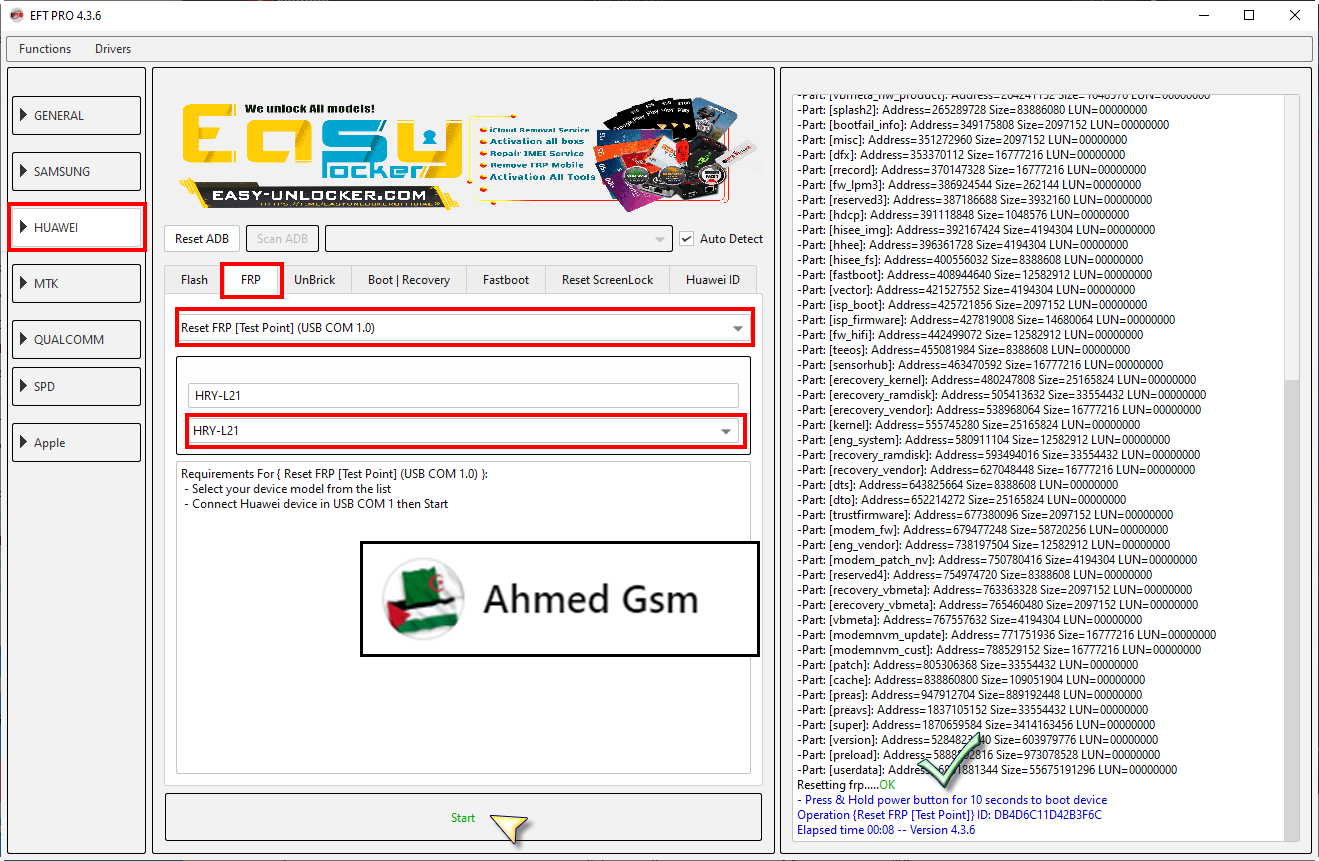Screen dimensions: 1319x861
Task: Expand the Apple section
Action: (x=76, y=442)
